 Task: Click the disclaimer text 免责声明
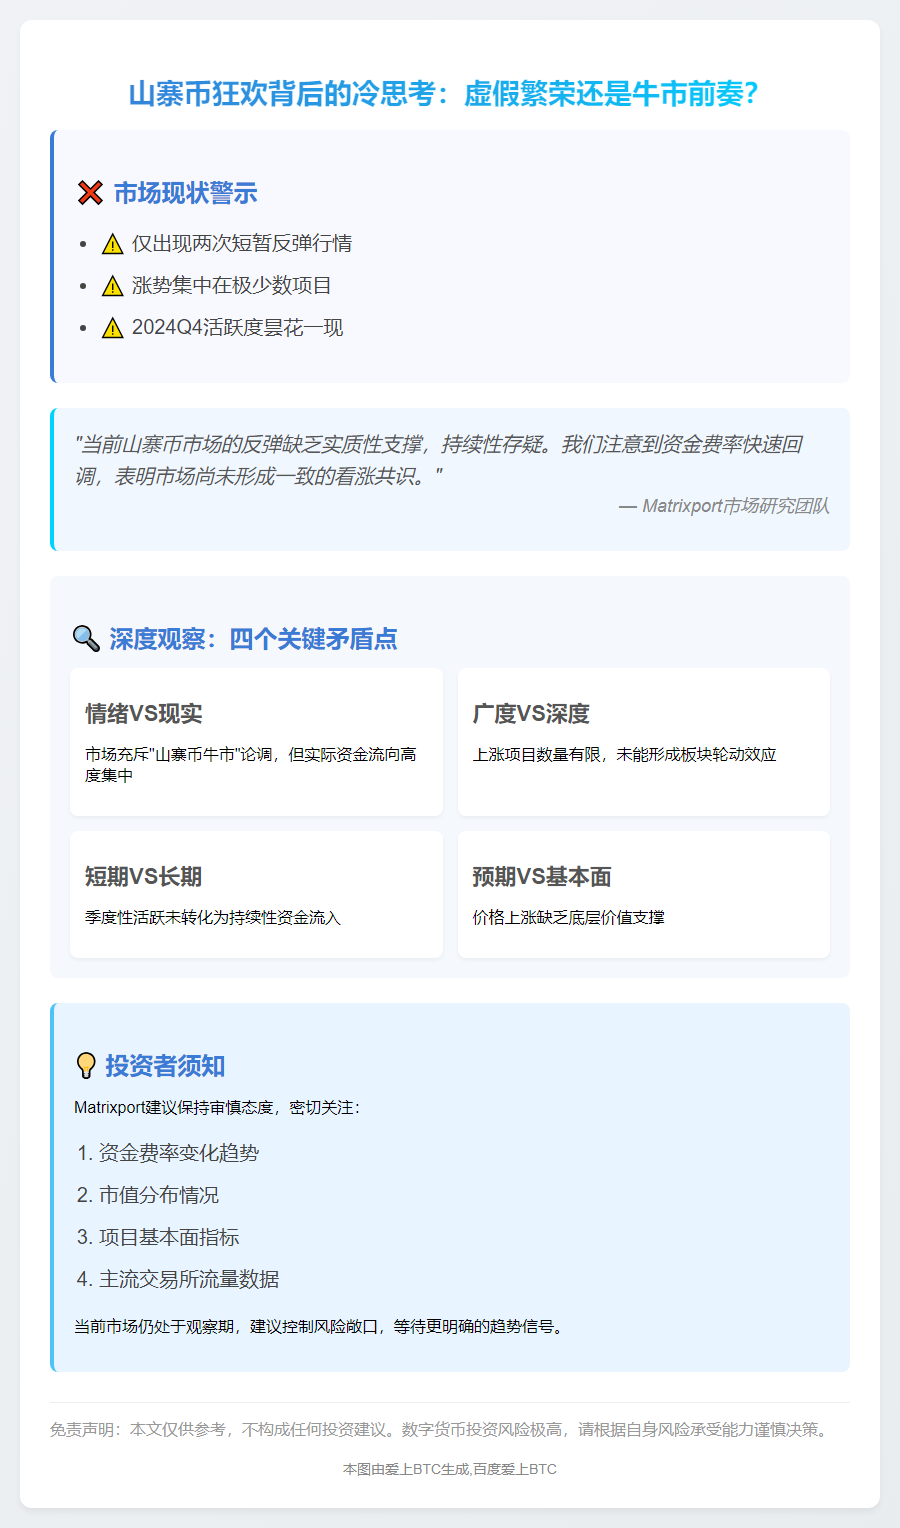click(442, 1430)
